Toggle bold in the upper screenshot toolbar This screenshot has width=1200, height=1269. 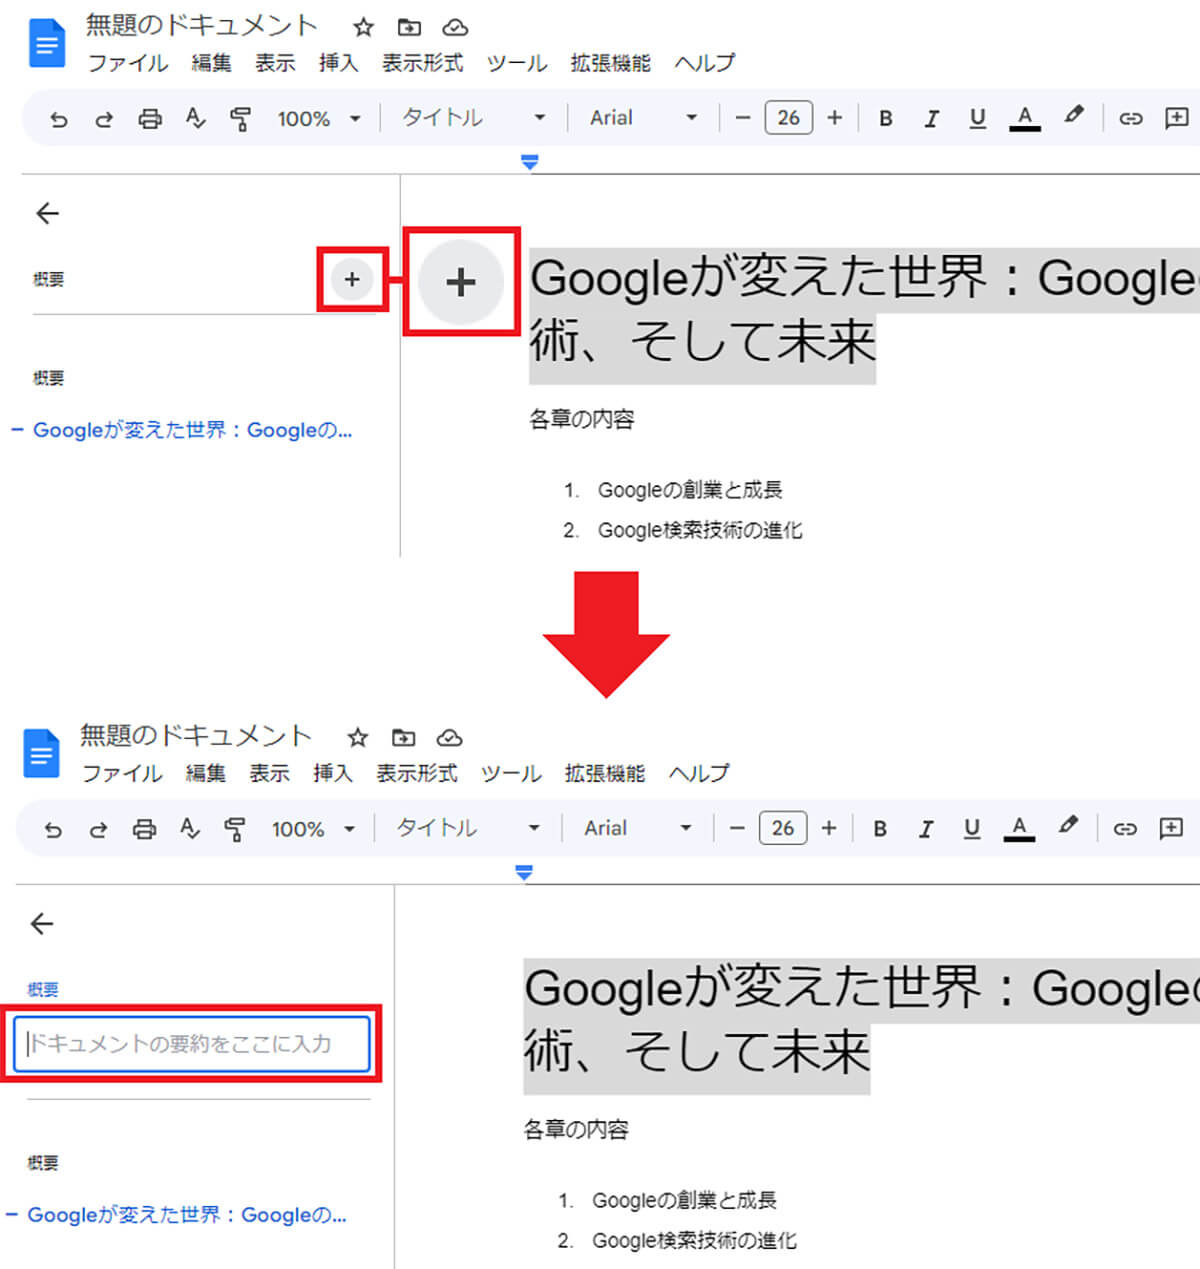click(885, 119)
